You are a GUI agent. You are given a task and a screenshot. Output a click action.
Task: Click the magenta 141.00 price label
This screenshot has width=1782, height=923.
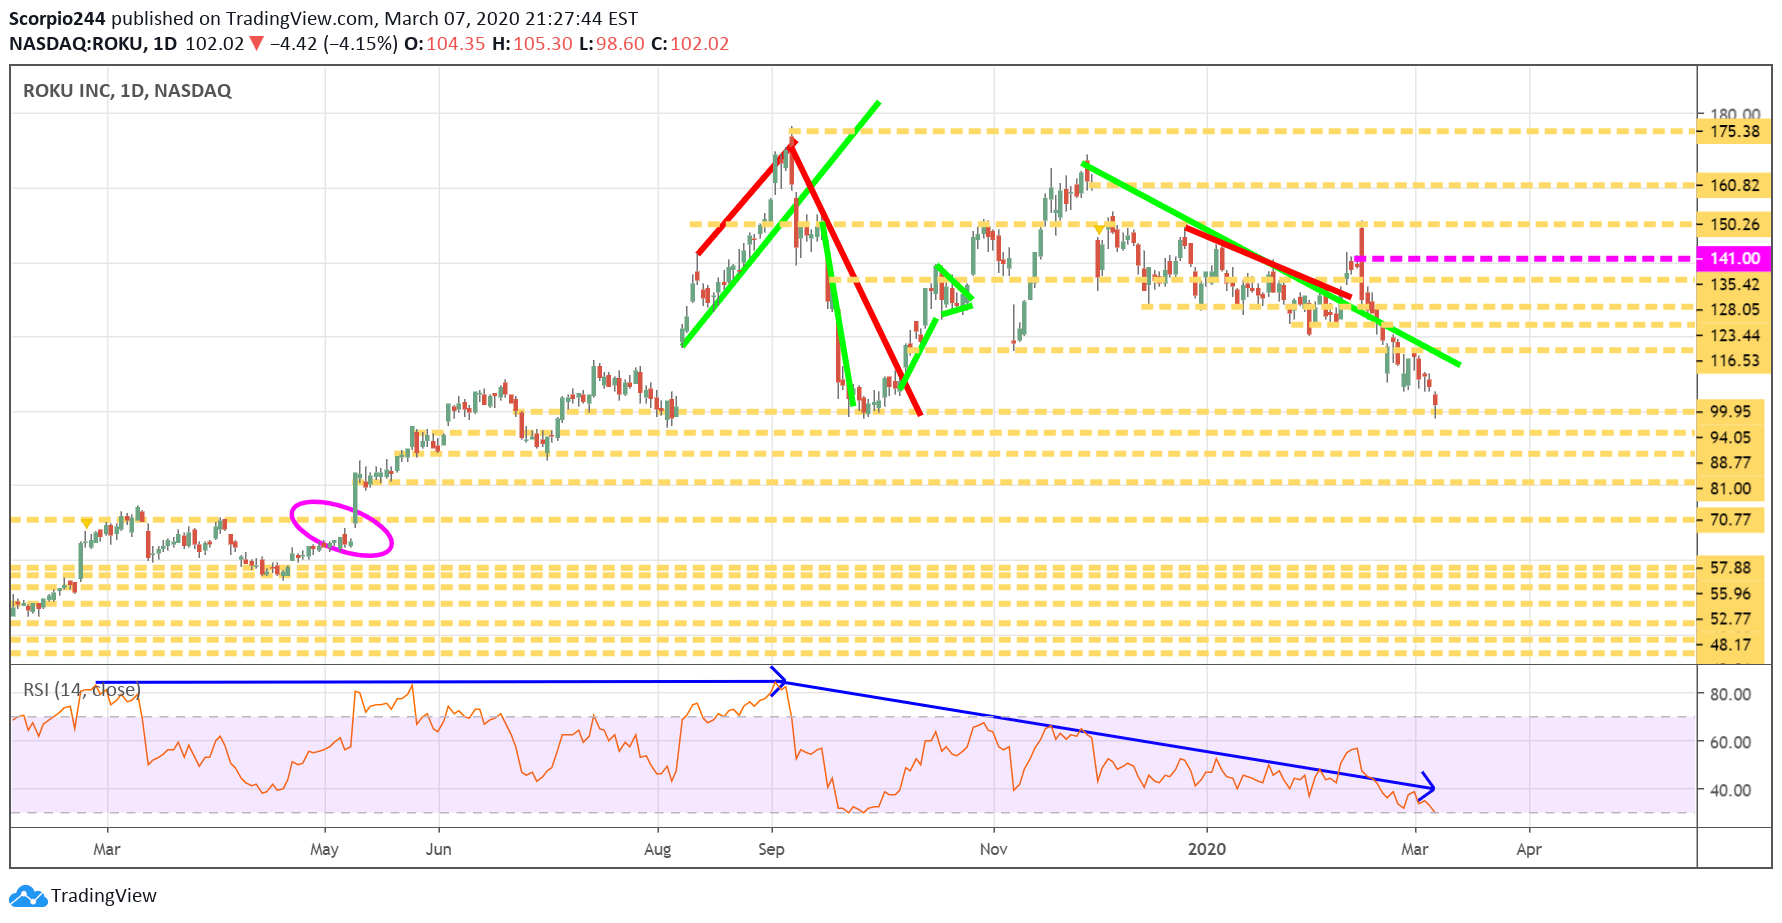pyautogui.click(x=1735, y=258)
